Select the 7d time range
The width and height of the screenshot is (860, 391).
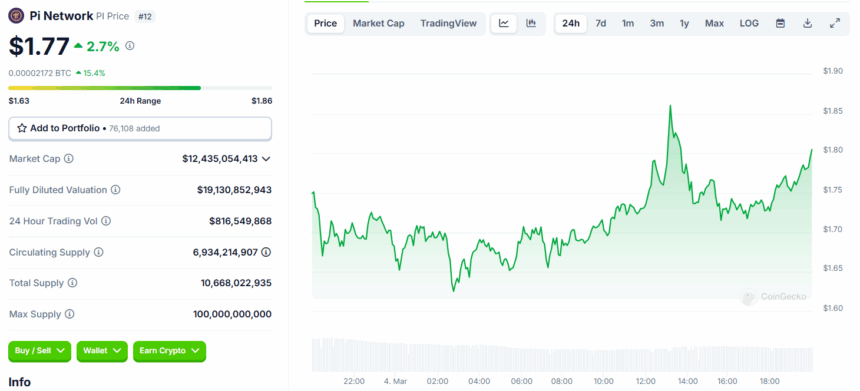(x=601, y=24)
